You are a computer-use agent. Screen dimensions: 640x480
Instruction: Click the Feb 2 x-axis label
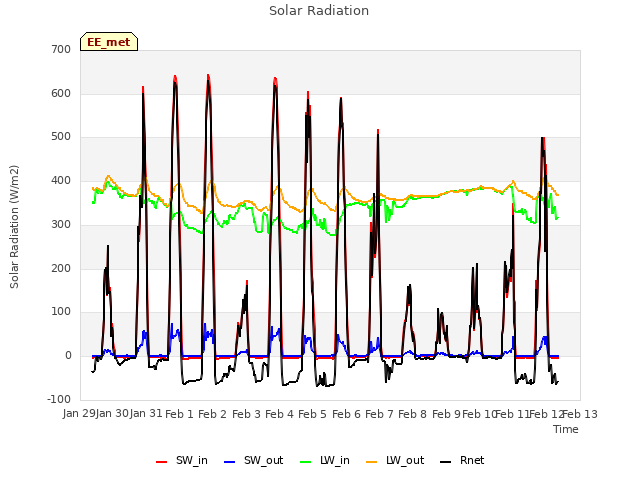coord(212,414)
